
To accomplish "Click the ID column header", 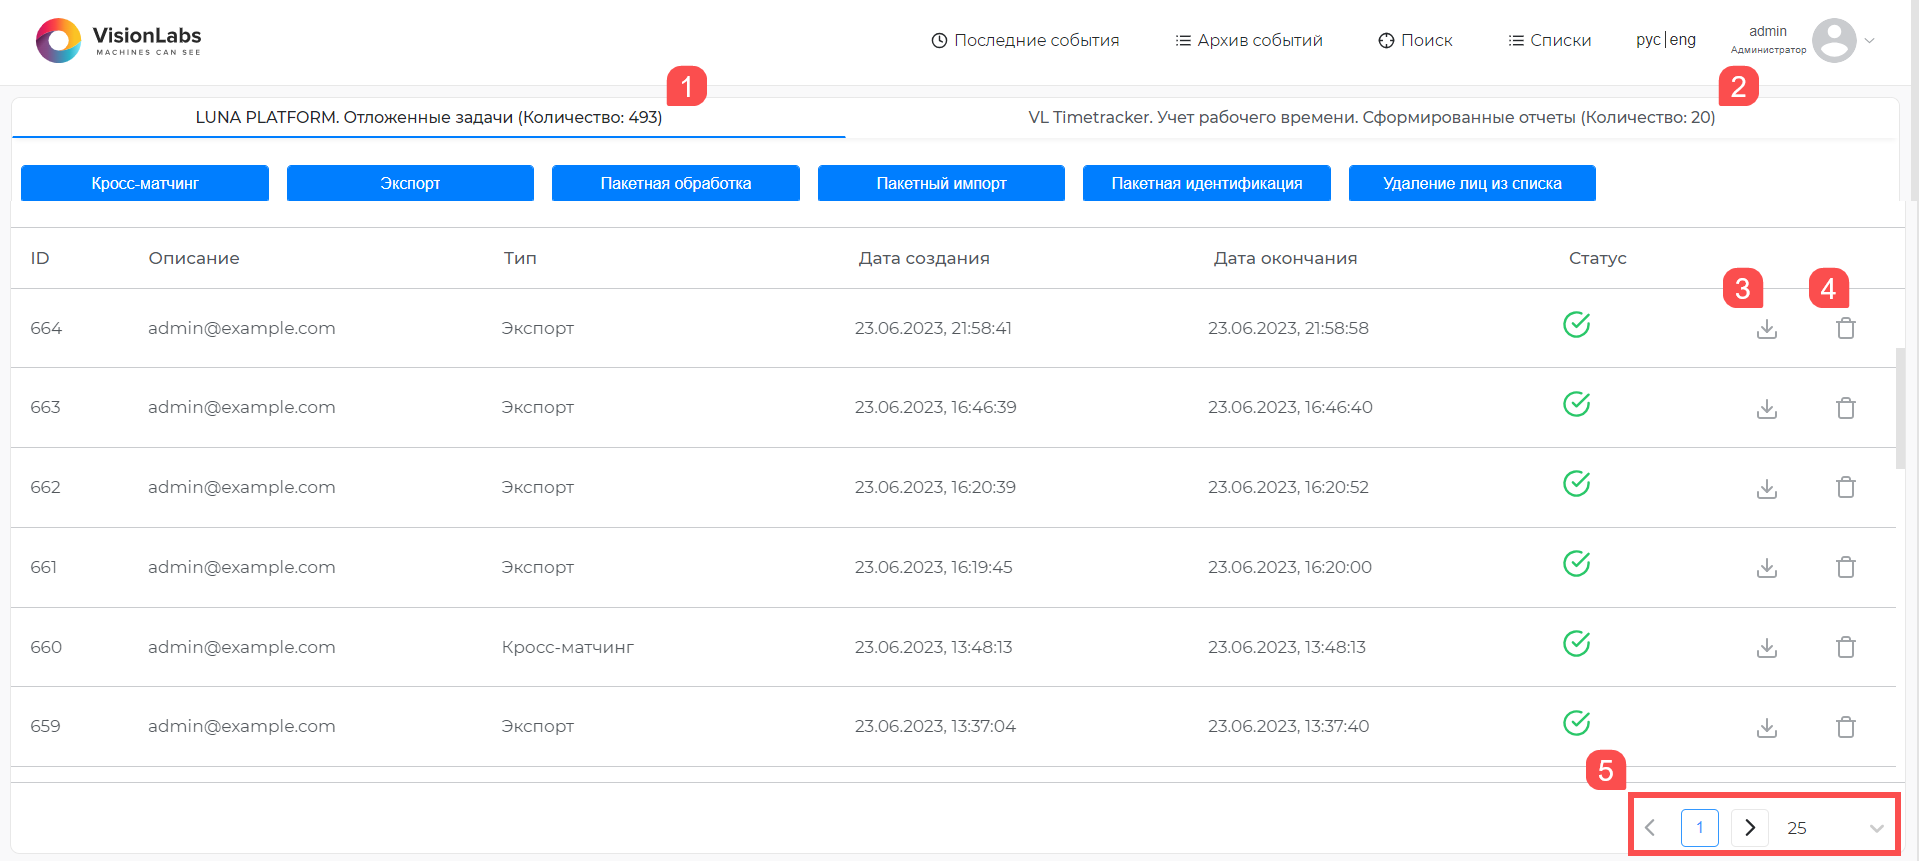I will point(40,258).
